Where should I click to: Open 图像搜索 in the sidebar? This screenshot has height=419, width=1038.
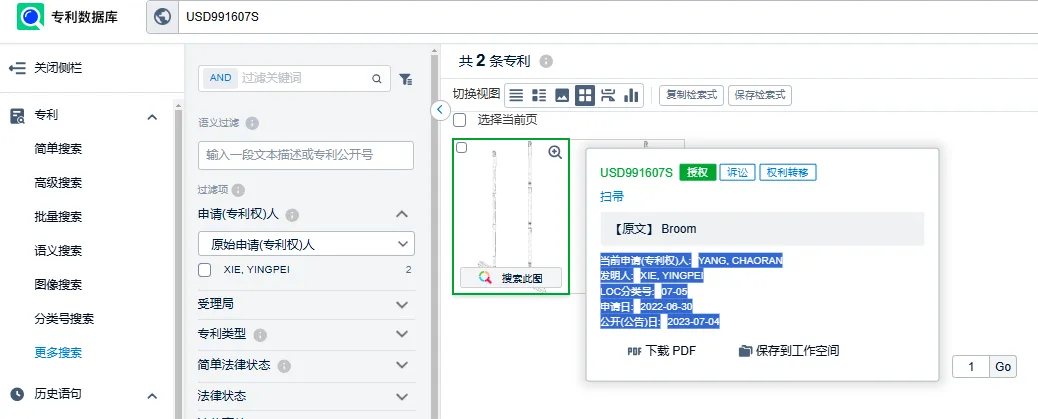(x=58, y=285)
